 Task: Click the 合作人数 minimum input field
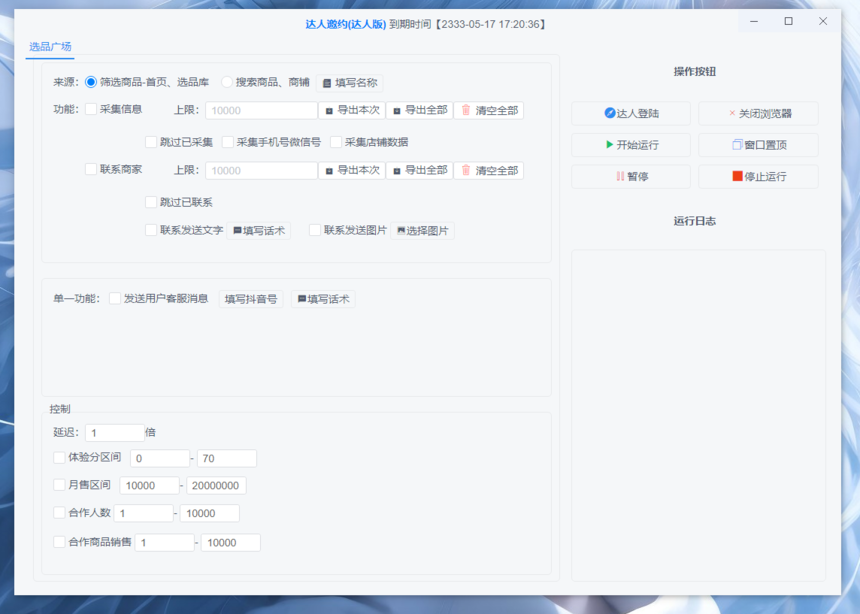tap(143, 513)
